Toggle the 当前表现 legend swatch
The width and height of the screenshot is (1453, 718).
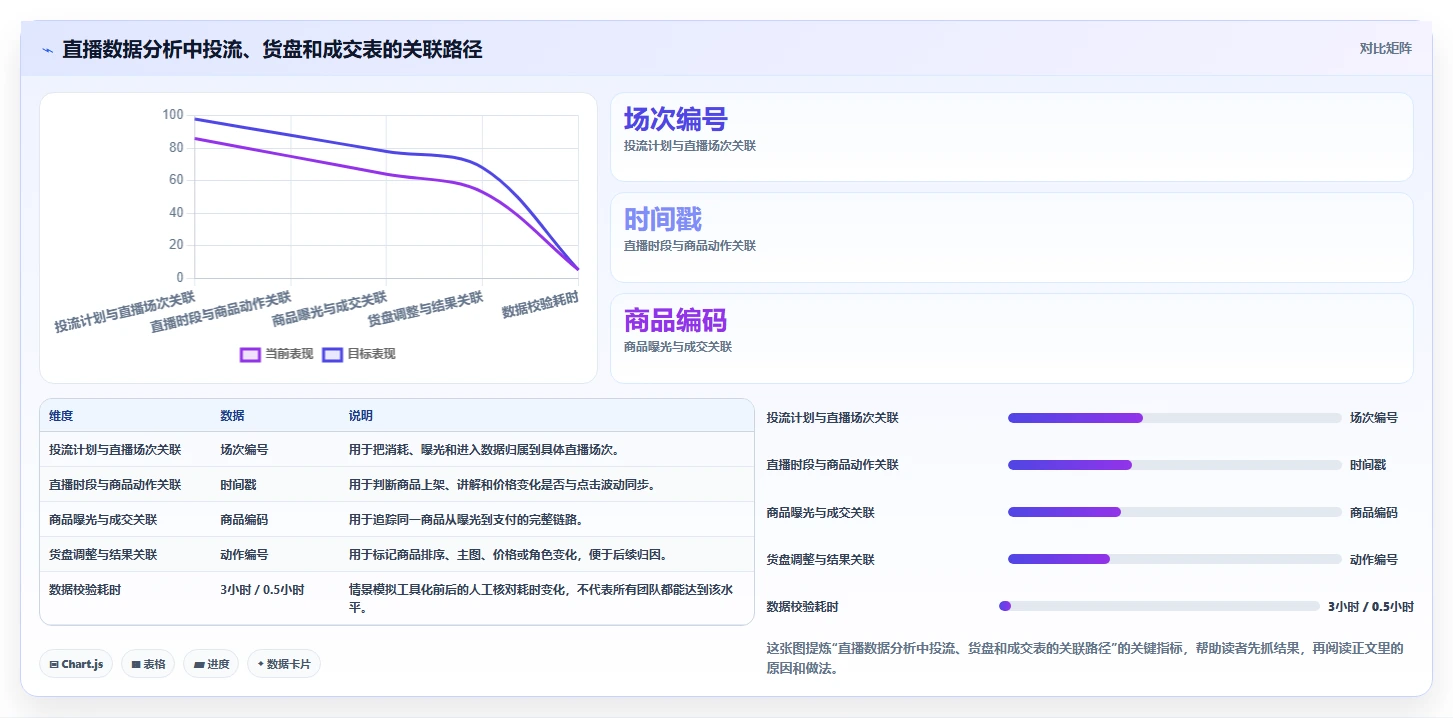(250, 354)
